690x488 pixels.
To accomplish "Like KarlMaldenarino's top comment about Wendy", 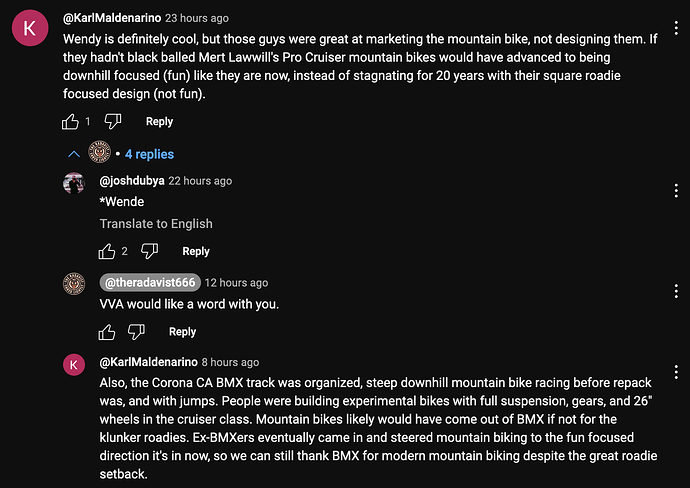I will 70,121.
